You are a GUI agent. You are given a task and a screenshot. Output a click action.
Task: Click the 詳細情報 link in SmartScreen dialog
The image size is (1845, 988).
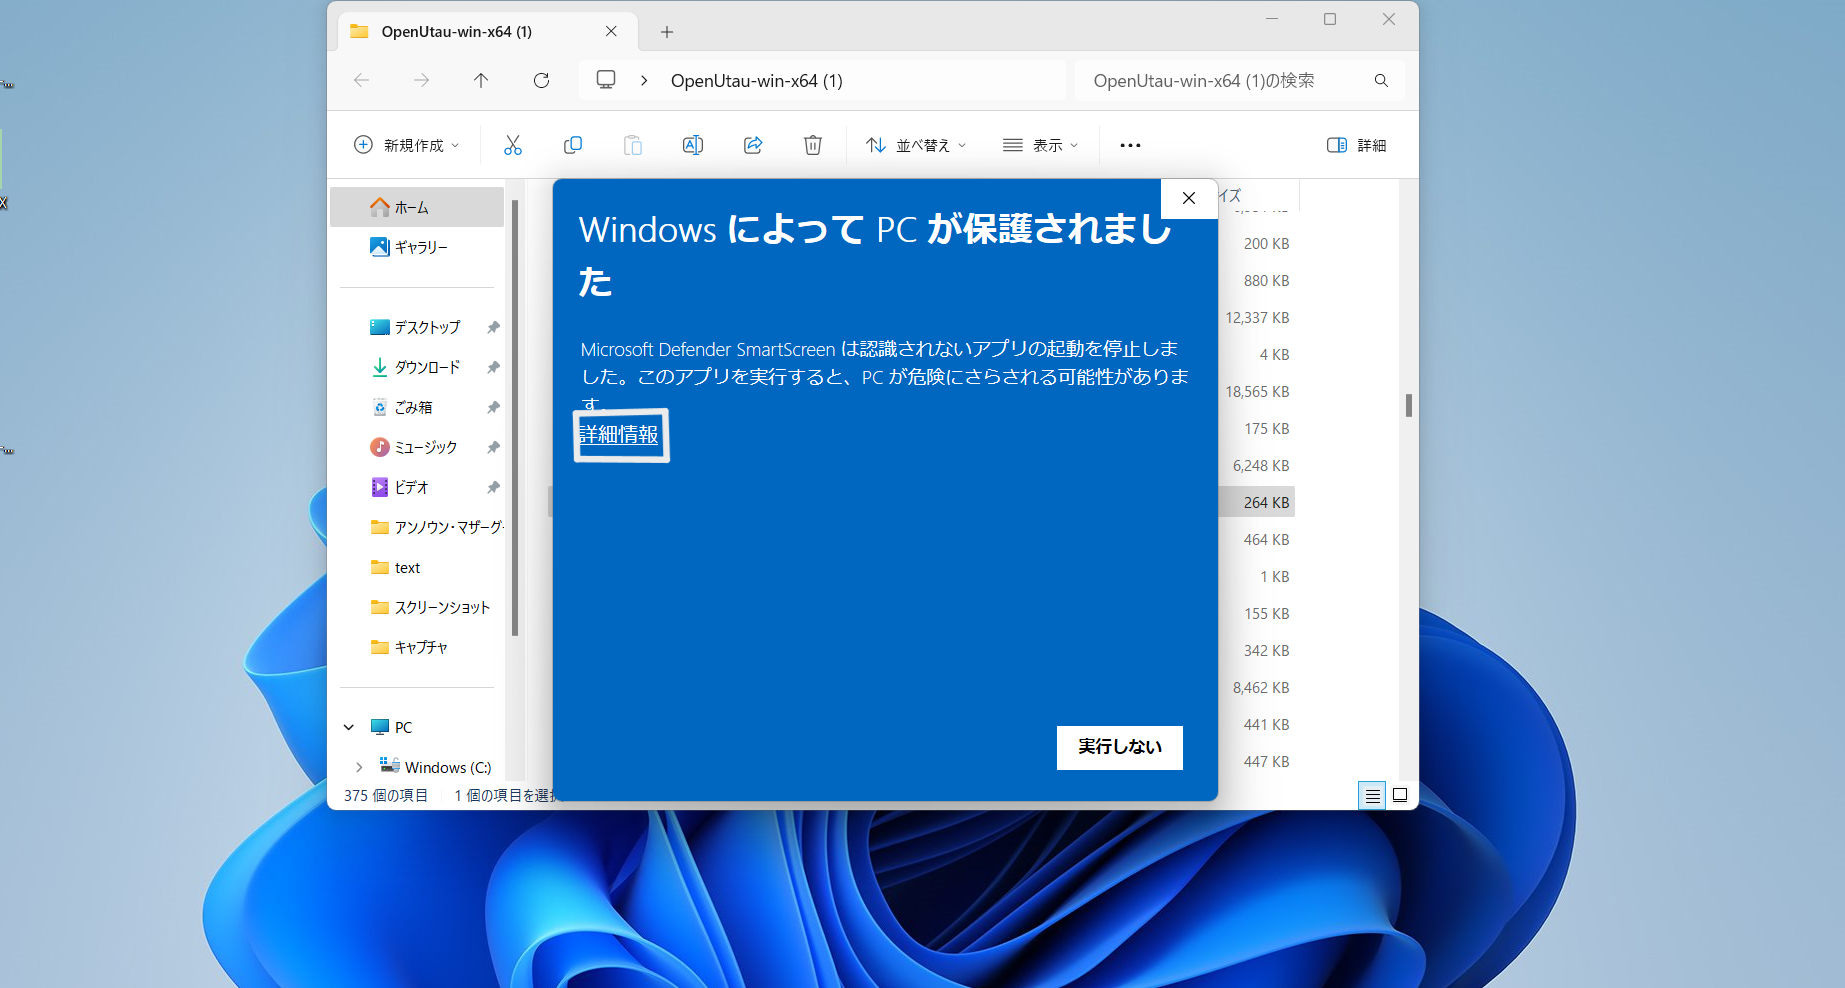pyautogui.click(x=619, y=435)
